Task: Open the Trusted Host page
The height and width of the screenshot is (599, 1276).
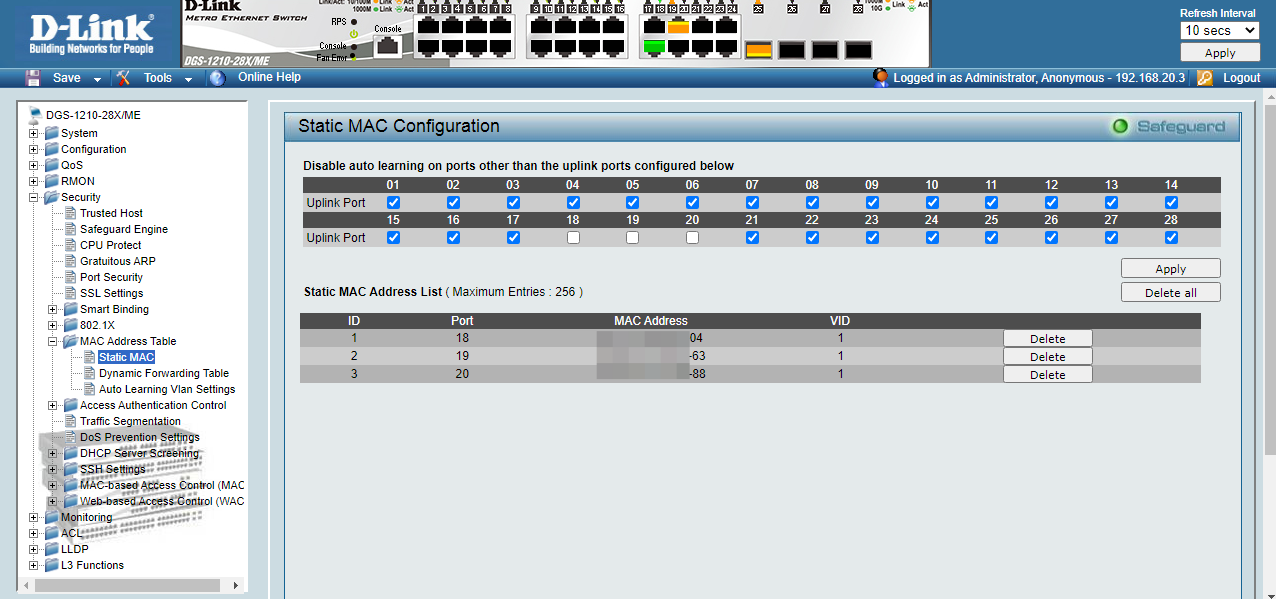Action: coord(111,213)
